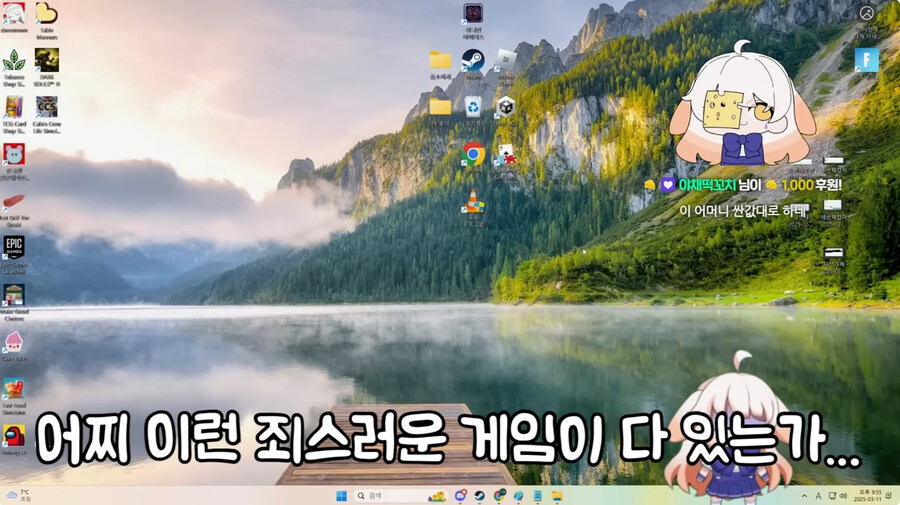Open the playing cards and chips icon
This screenshot has height=505, width=900.
coord(506,154)
